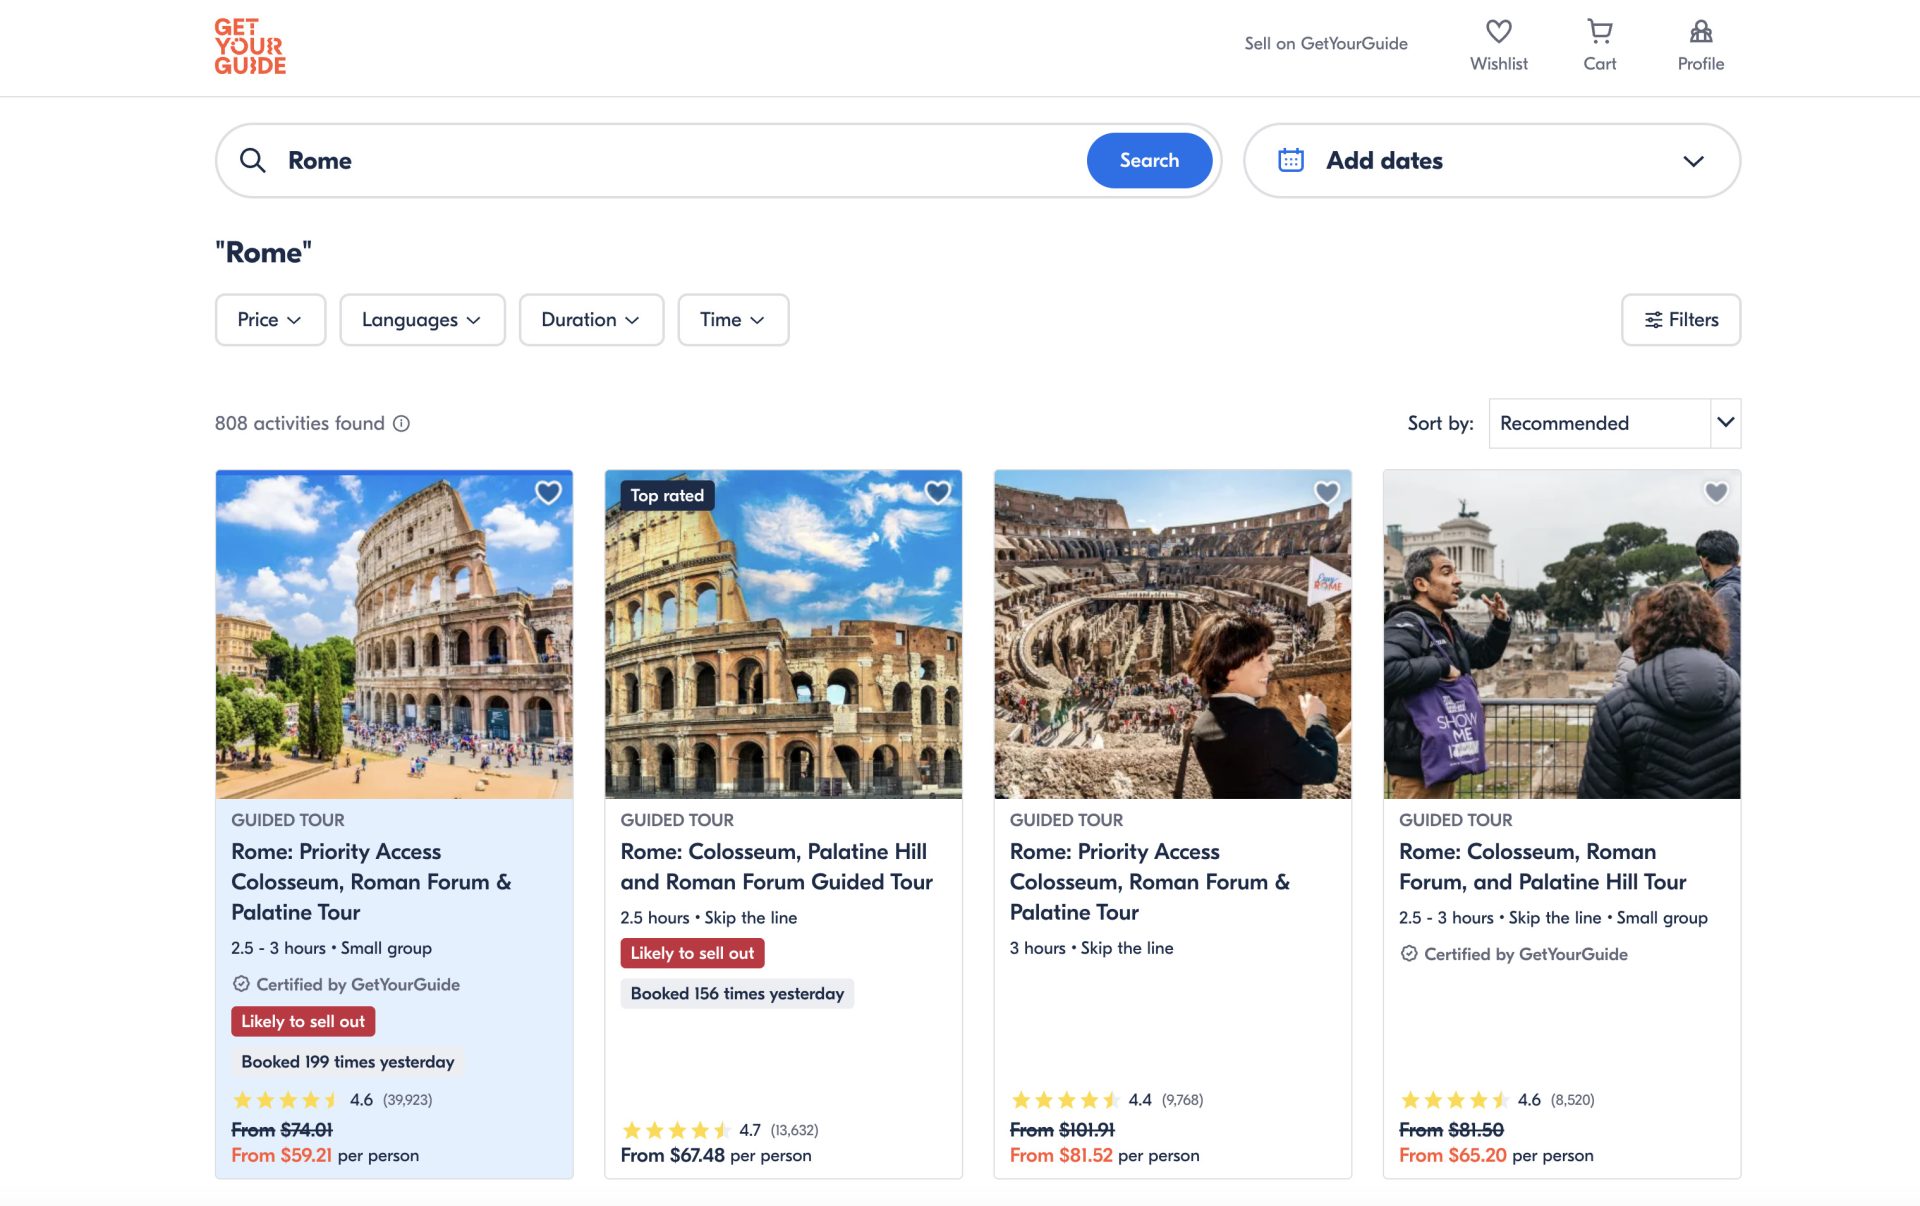Click the blue Search button

(x=1149, y=160)
